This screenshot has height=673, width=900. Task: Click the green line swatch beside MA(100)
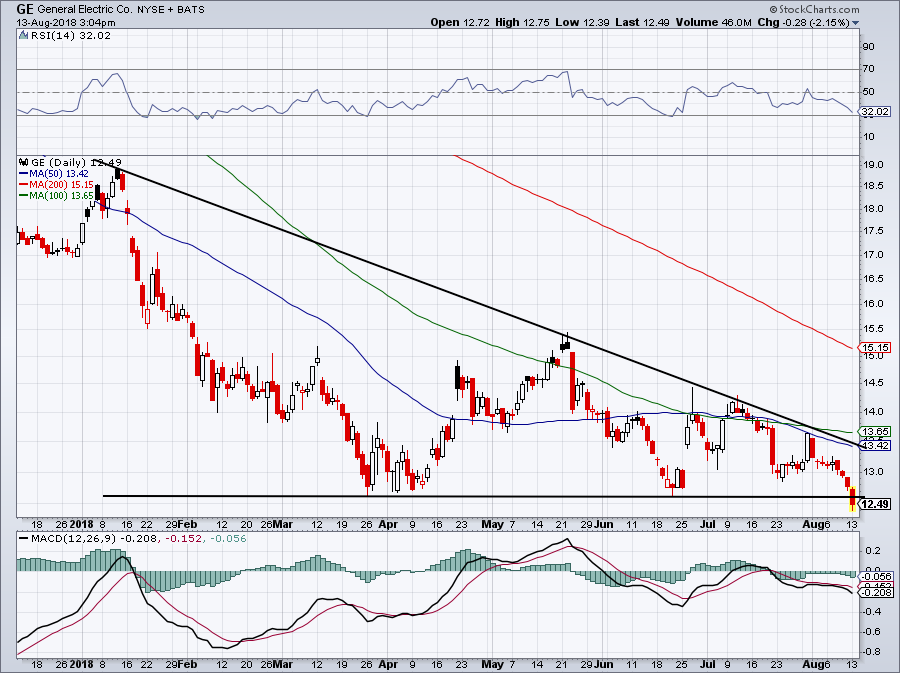click(24, 196)
